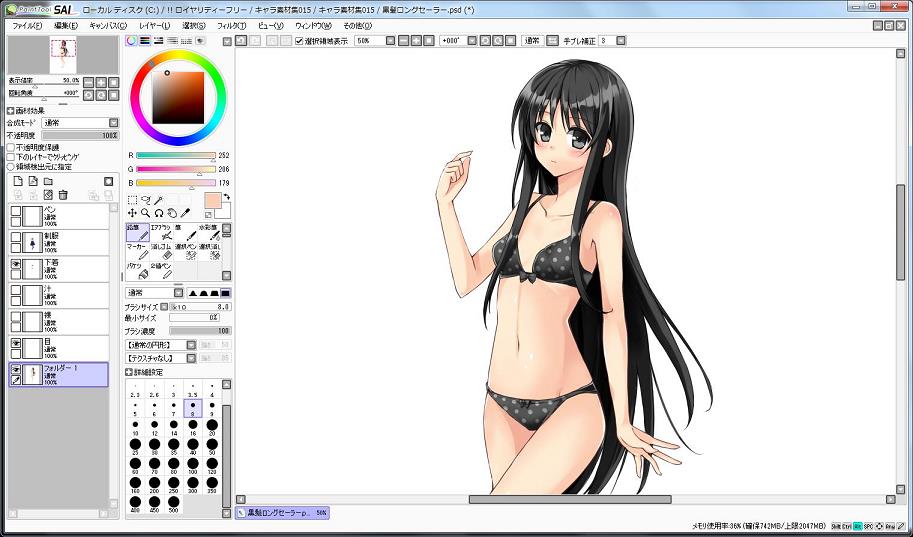Activate the Move layer tool
Viewport: 913px width, 537px height.
[x=132, y=213]
